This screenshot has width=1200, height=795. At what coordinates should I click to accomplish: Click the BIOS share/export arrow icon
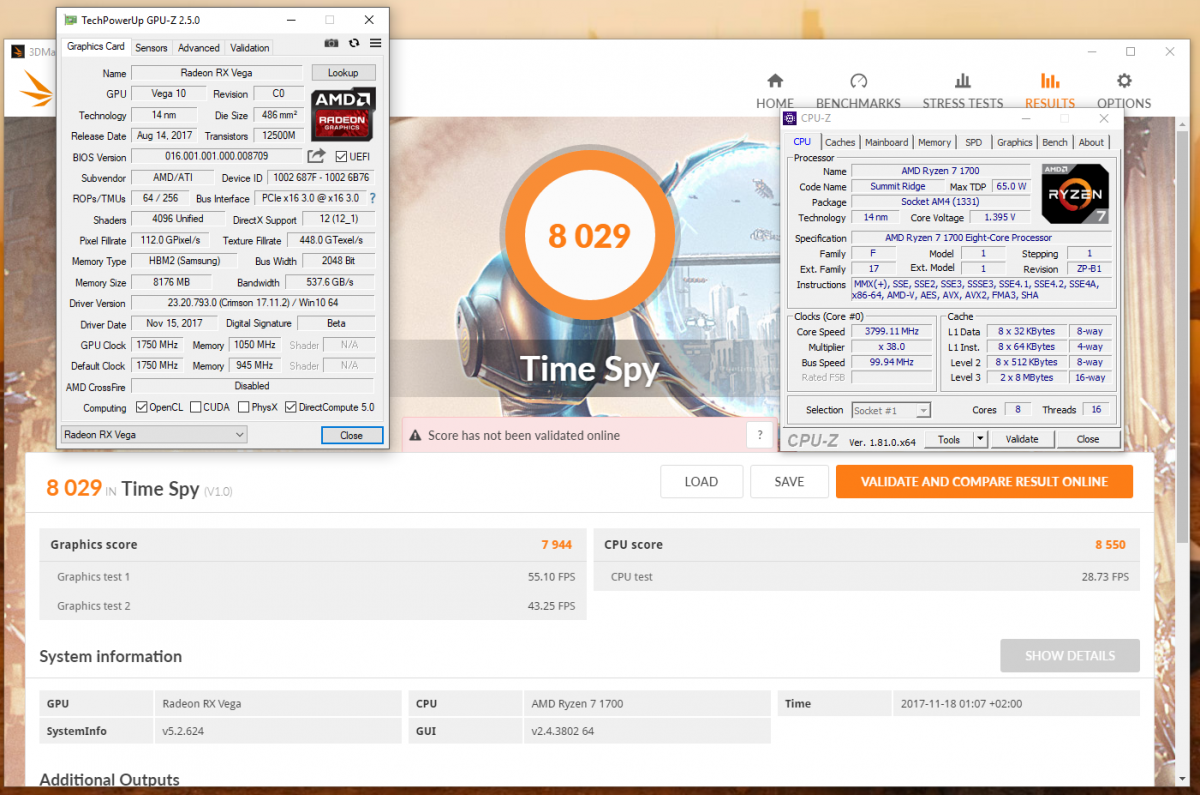pyautogui.click(x=316, y=156)
